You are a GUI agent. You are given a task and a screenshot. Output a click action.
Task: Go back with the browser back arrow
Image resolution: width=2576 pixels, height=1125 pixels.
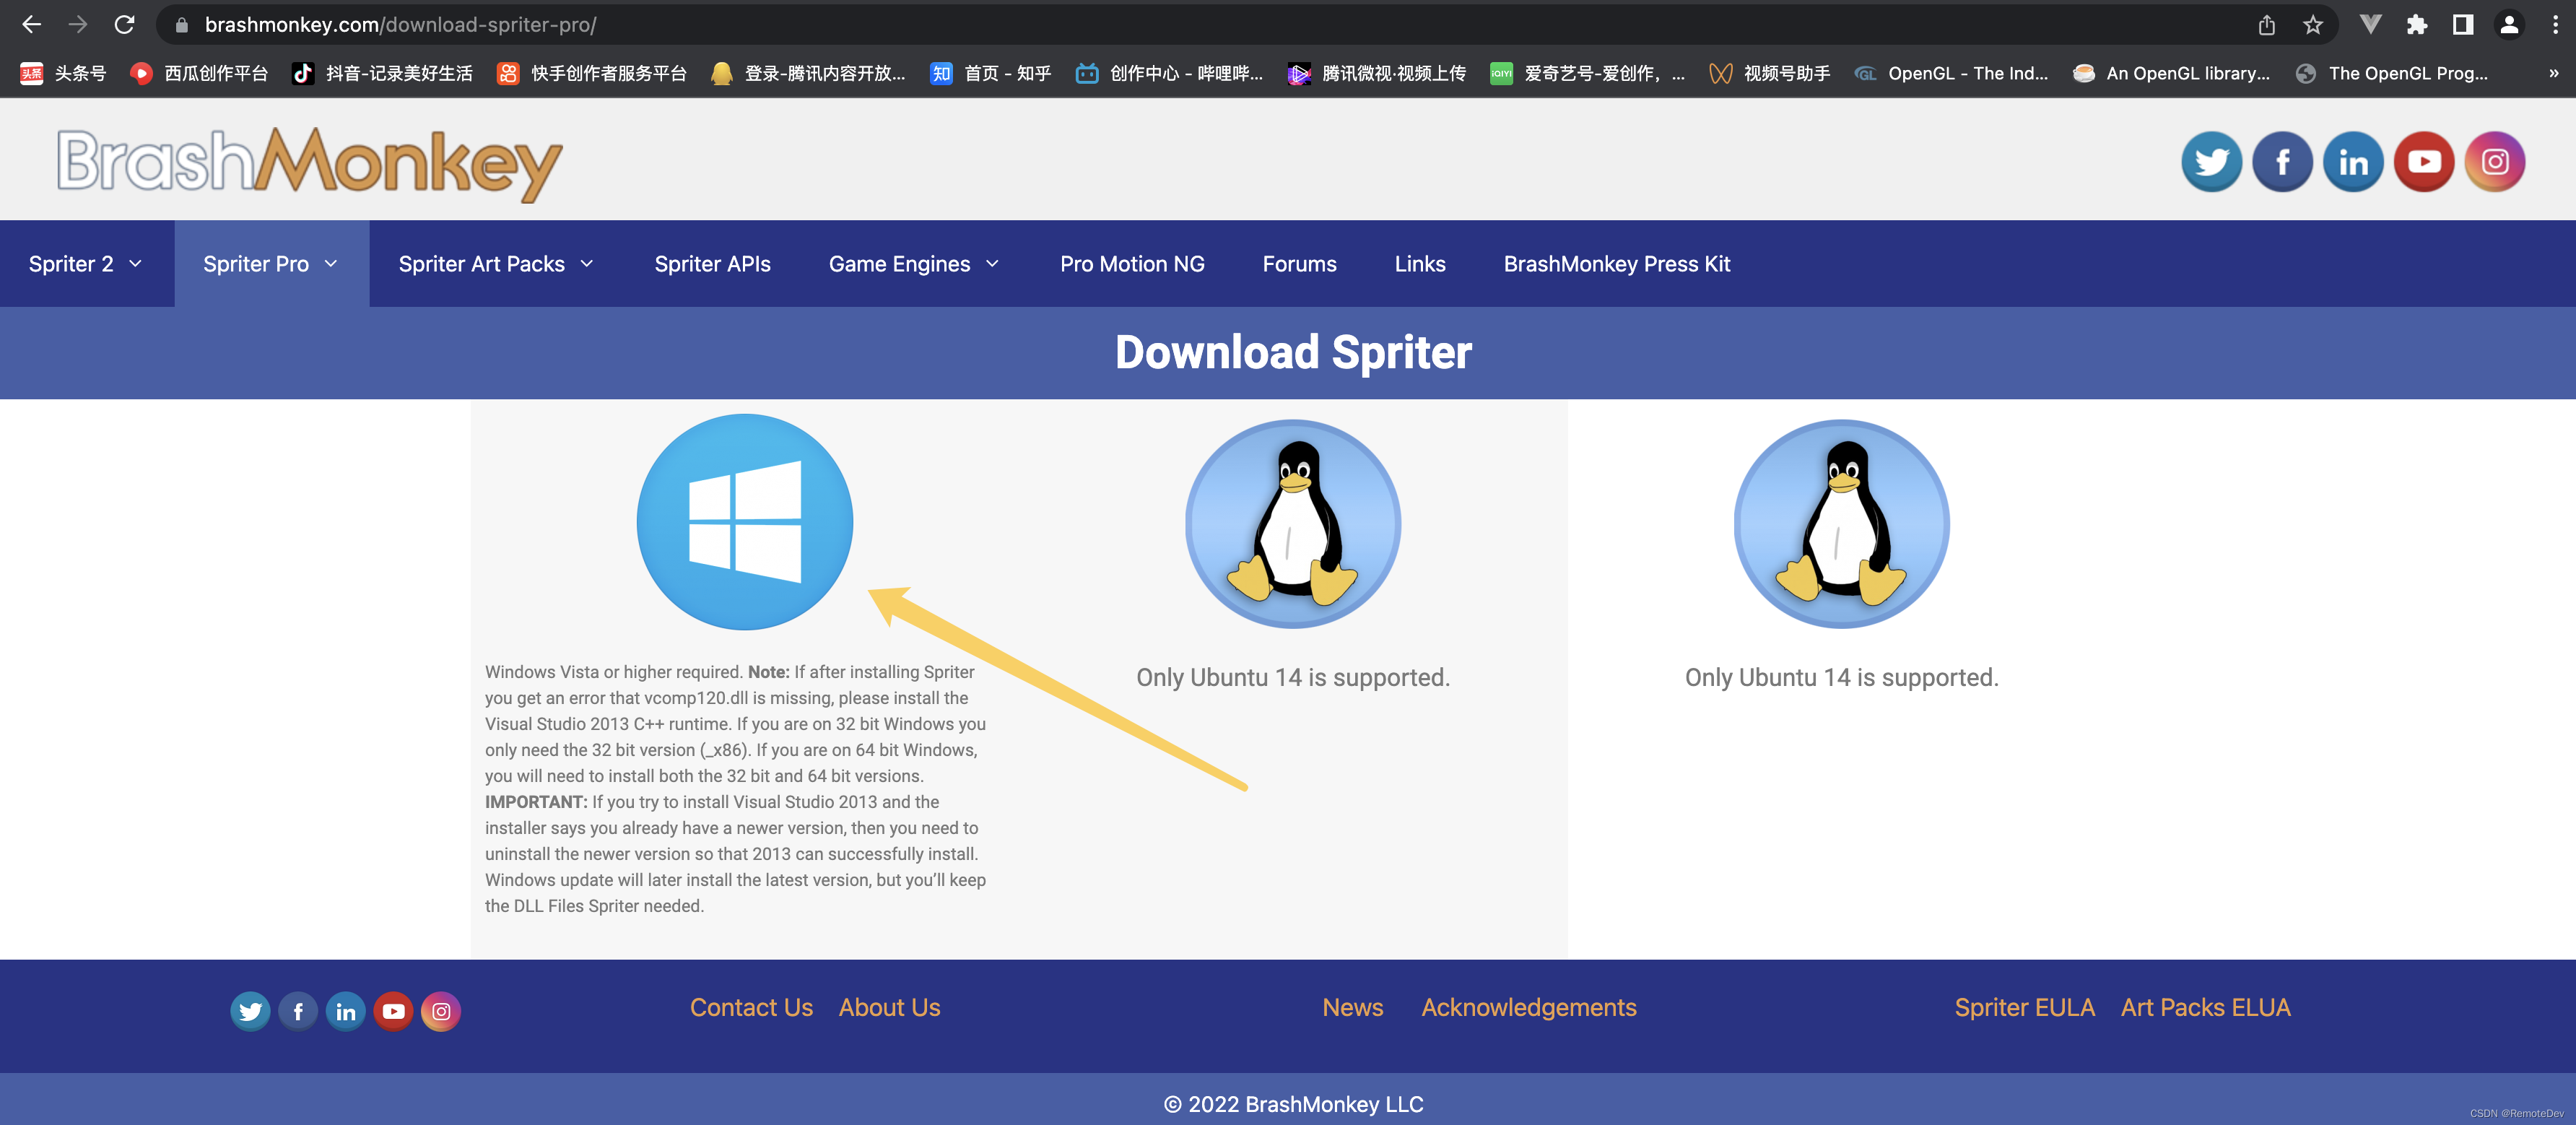[32, 25]
